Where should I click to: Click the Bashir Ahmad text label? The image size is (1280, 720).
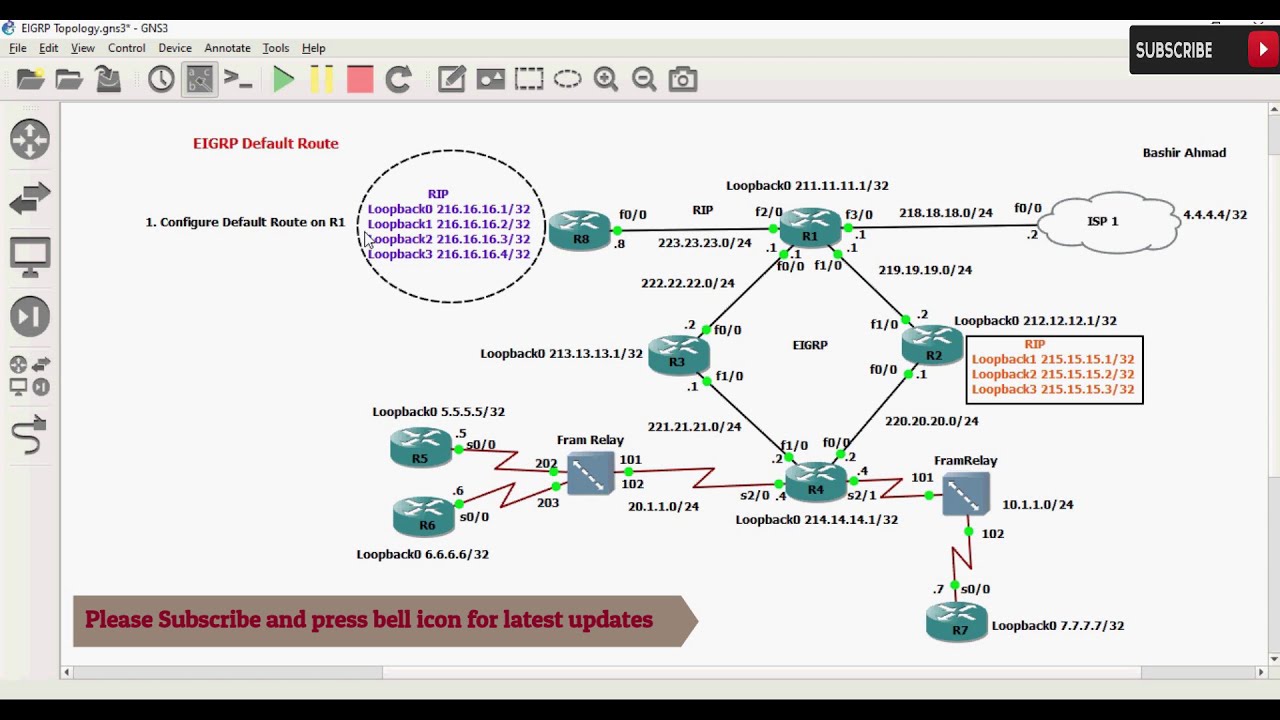(1184, 153)
